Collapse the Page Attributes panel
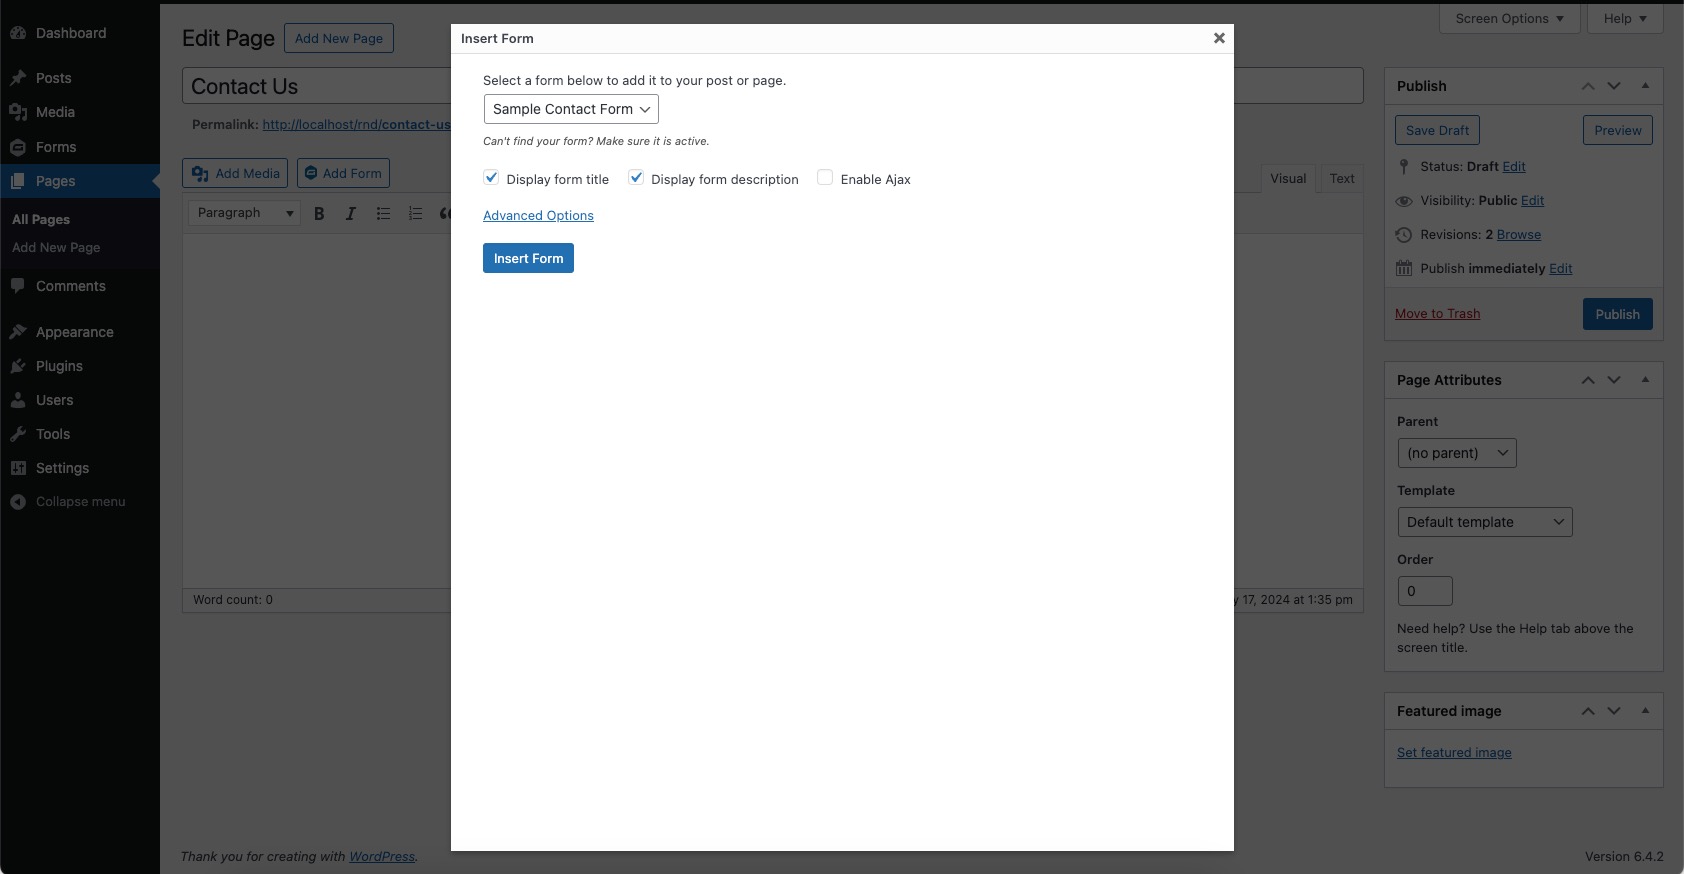Viewport: 1684px width, 874px height. click(x=1645, y=380)
